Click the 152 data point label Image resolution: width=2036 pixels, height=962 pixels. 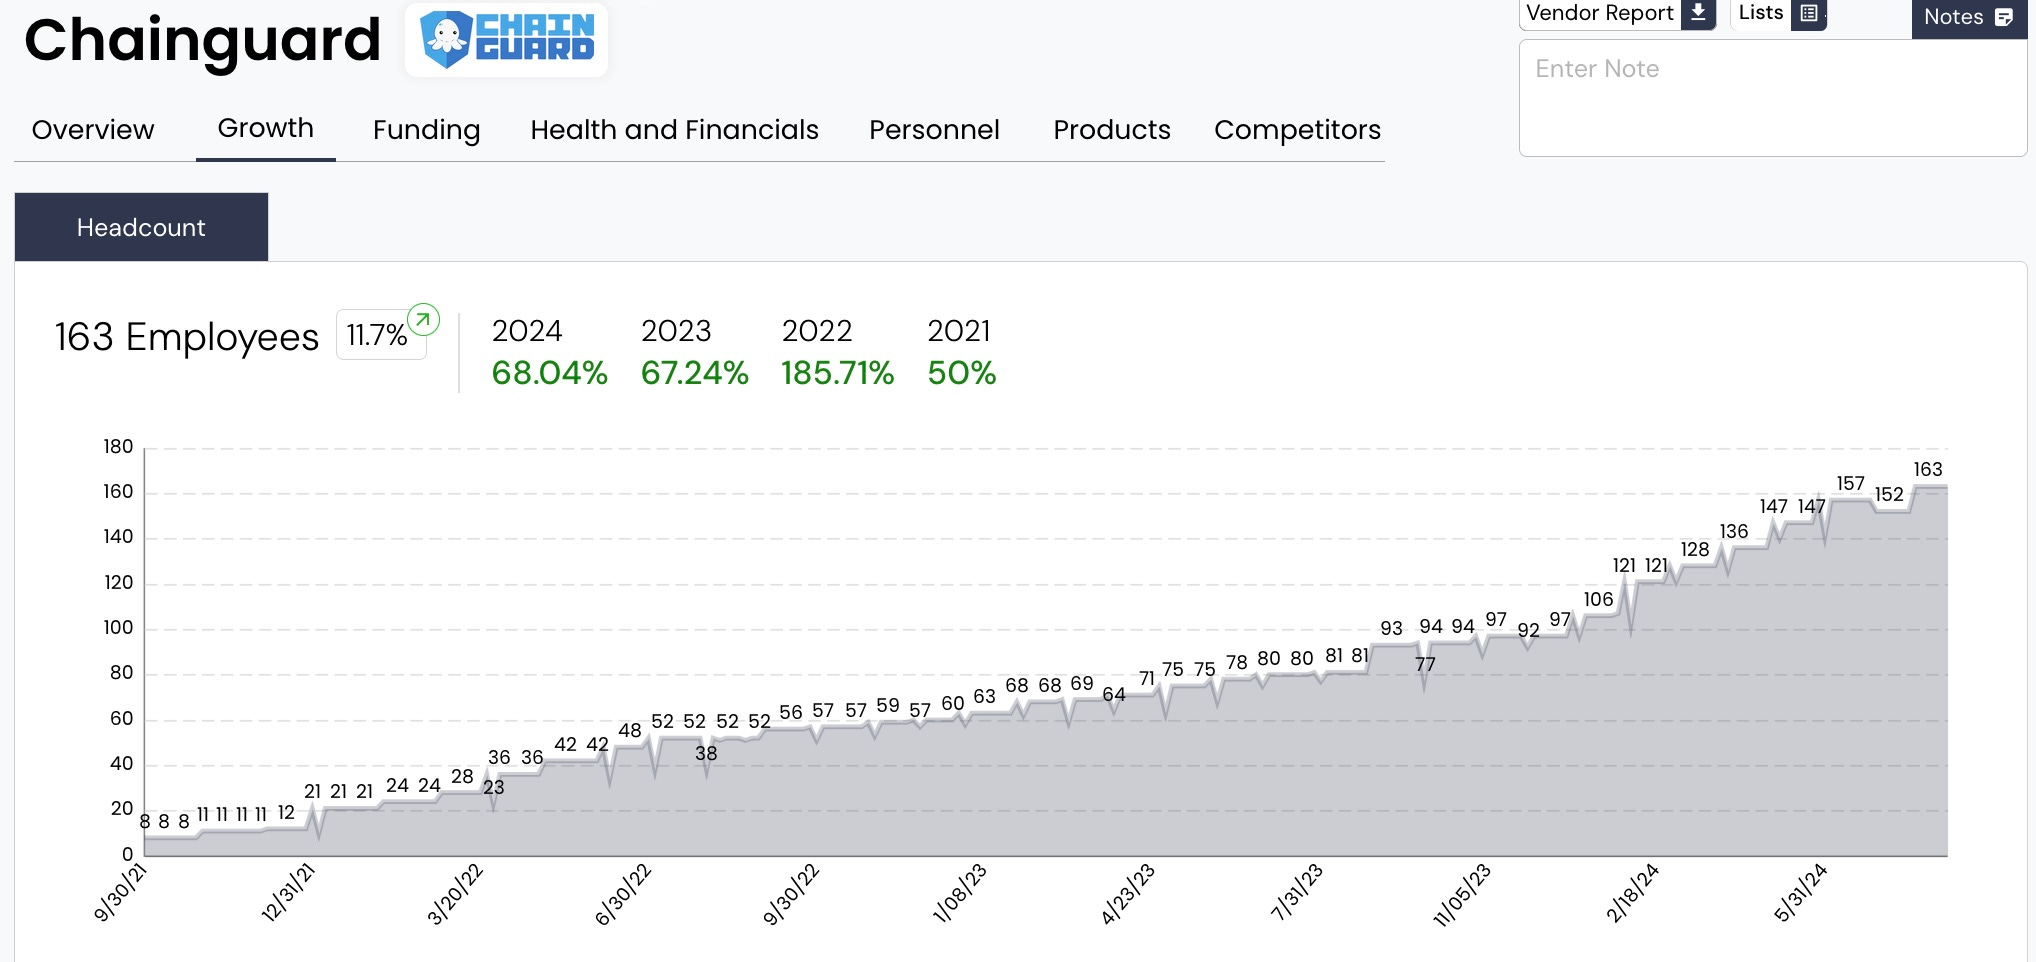click(x=1889, y=494)
